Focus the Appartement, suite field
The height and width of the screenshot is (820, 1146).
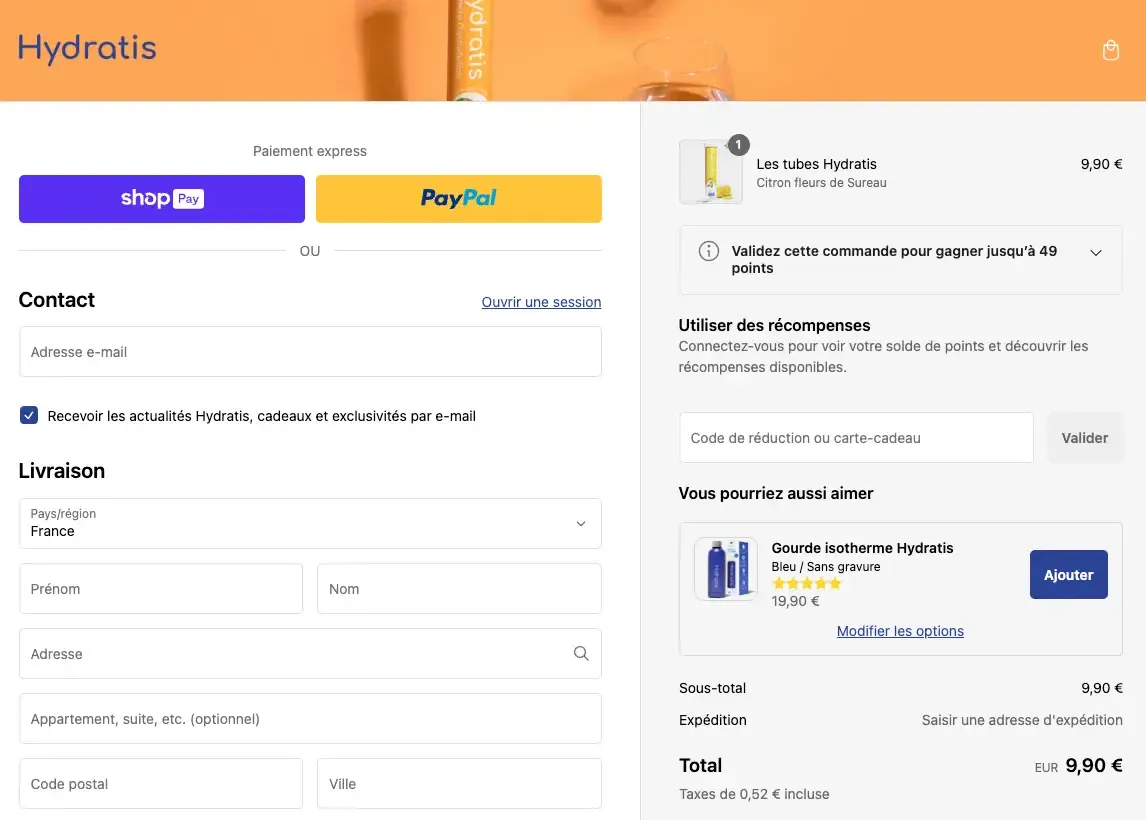(x=311, y=718)
